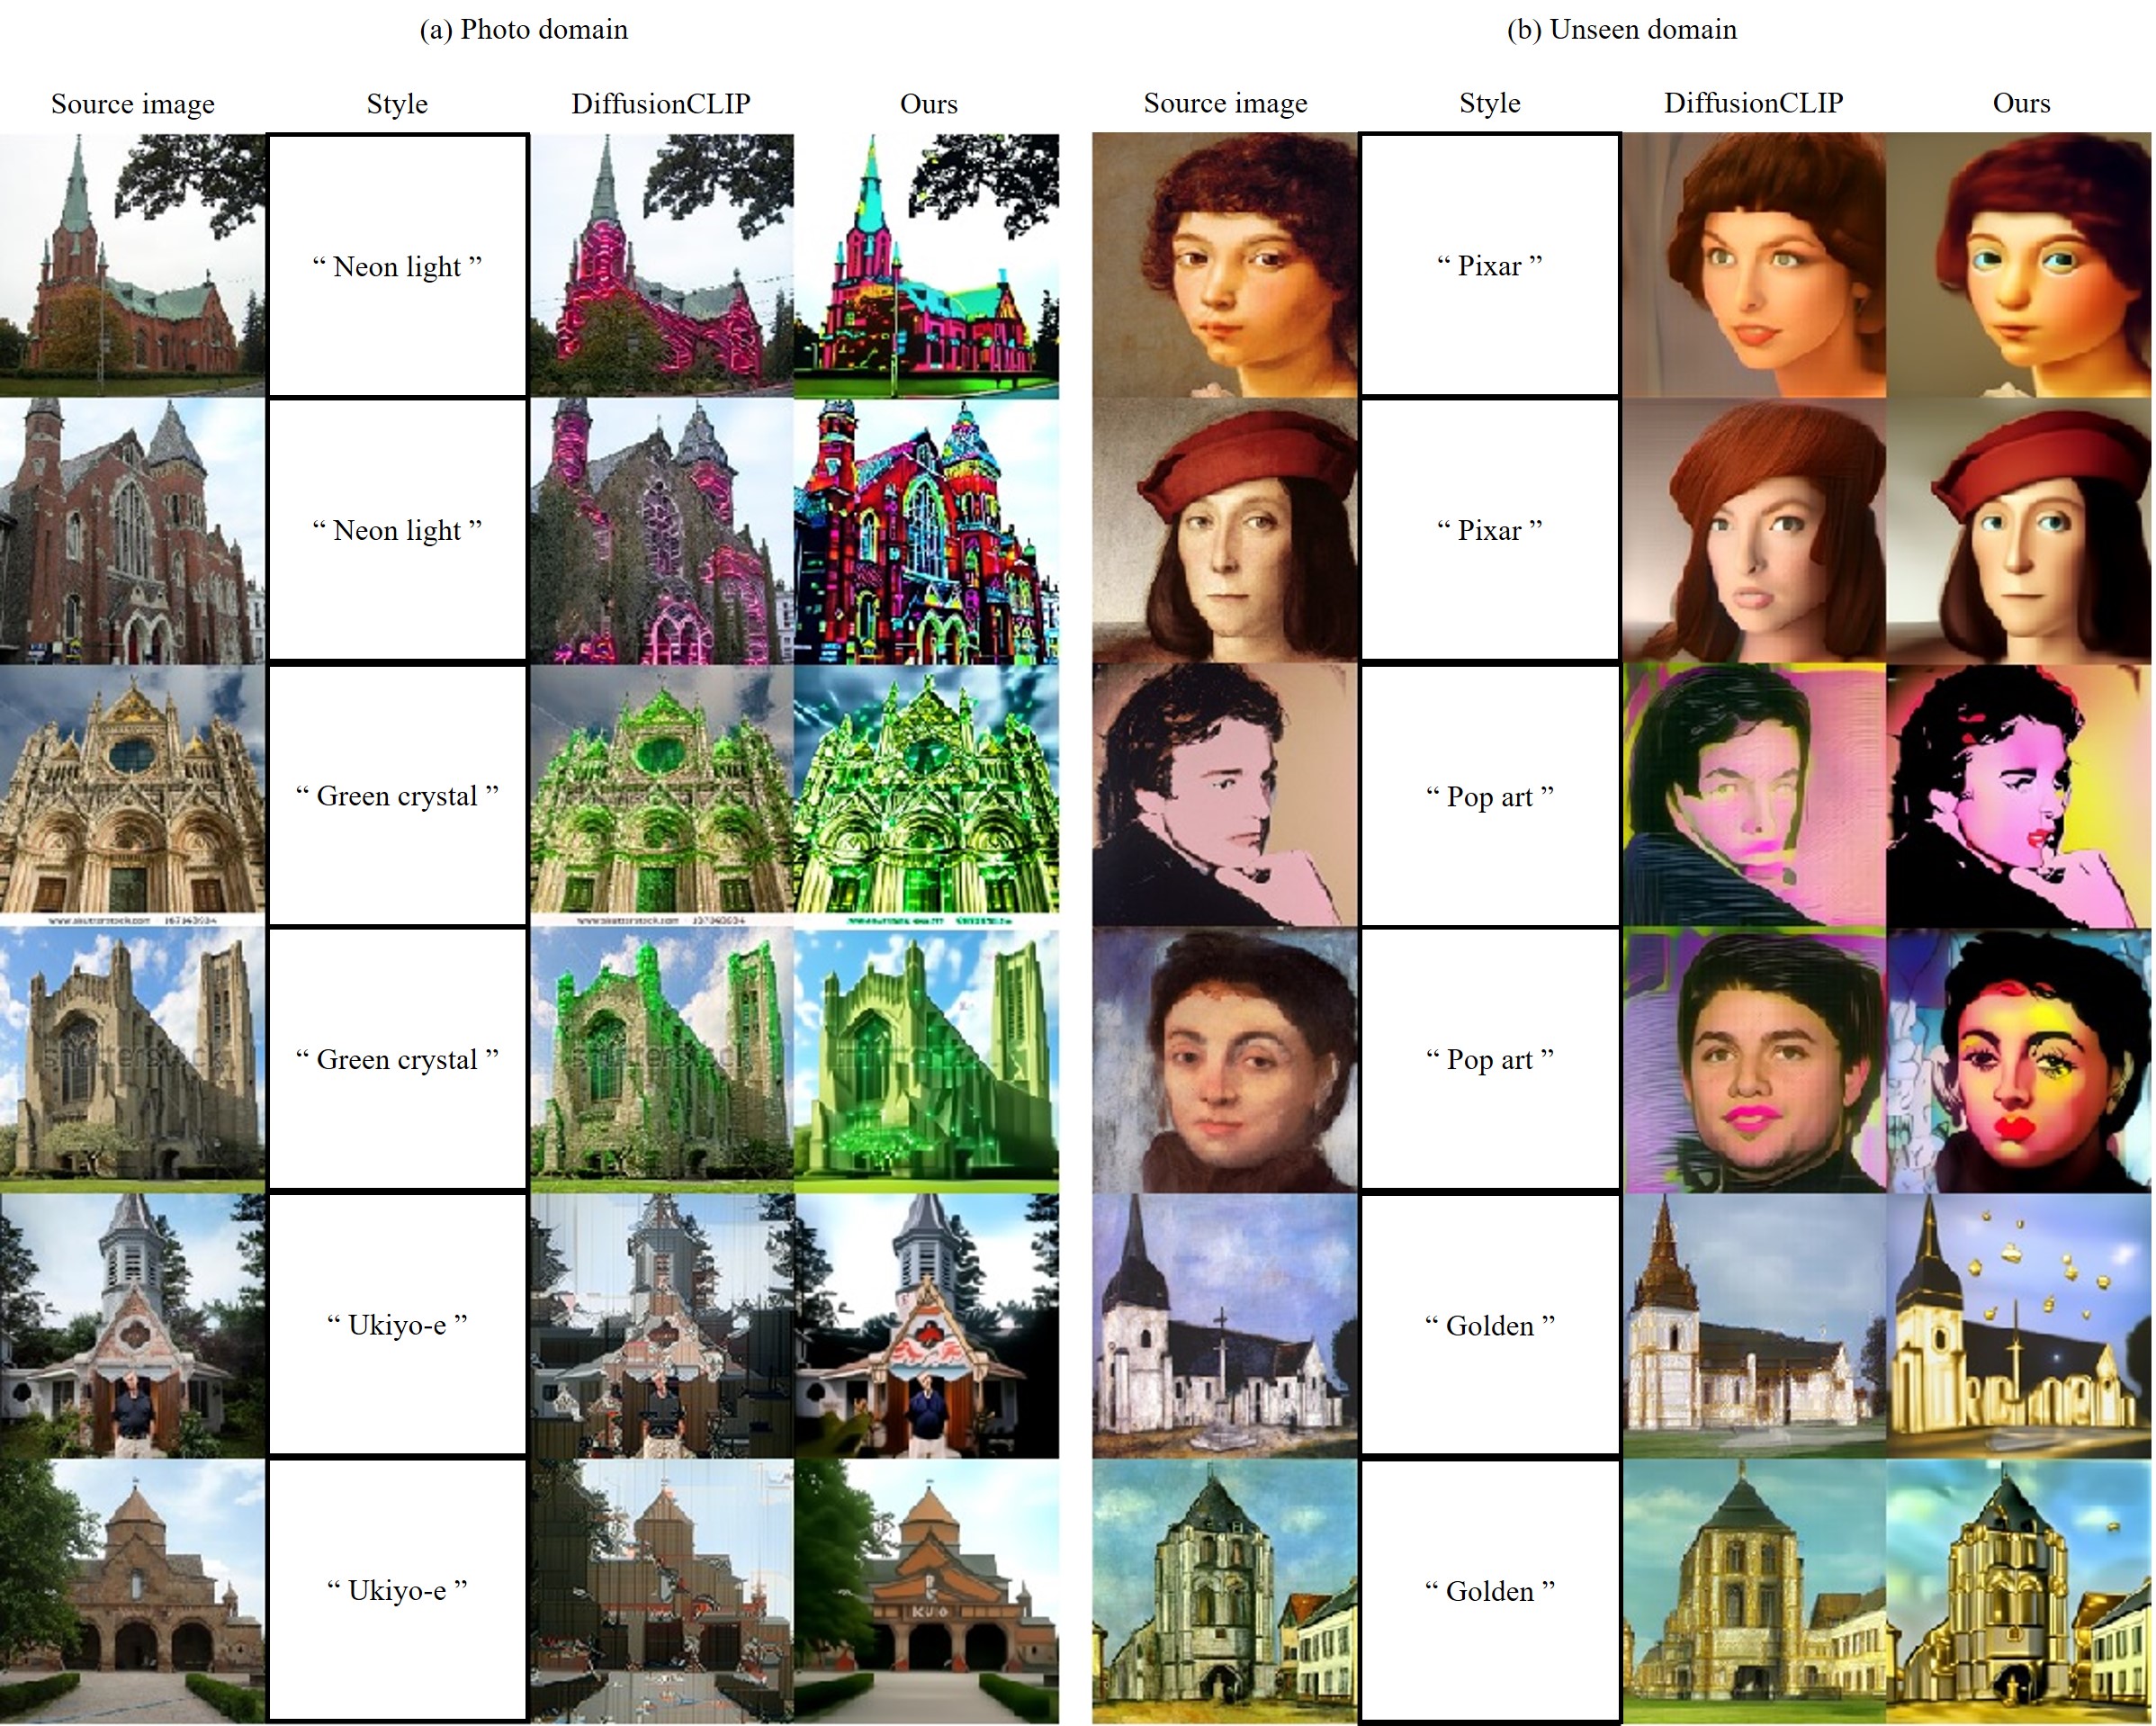The height and width of the screenshot is (1726, 2156).
Task: Click the "(b) Unseen domain" title
Action: pyautogui.click(x=1621, y=30)
